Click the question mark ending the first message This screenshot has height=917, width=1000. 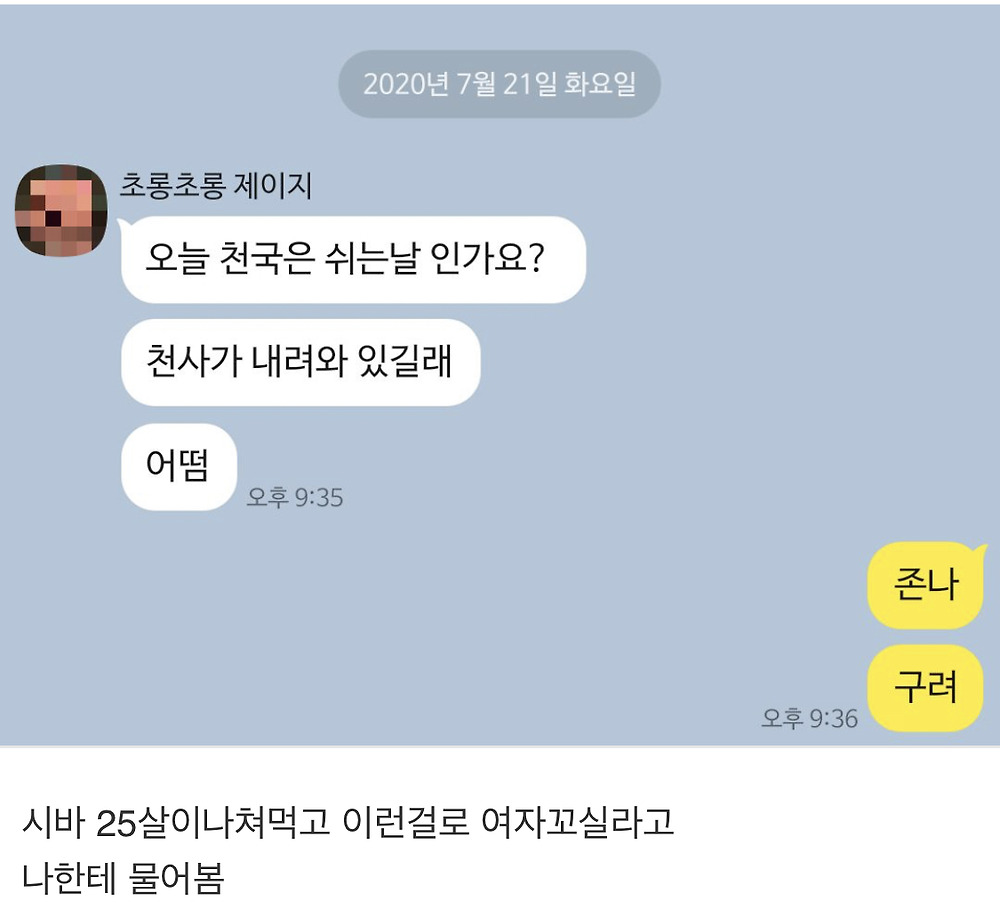click(x=536, y=258)
